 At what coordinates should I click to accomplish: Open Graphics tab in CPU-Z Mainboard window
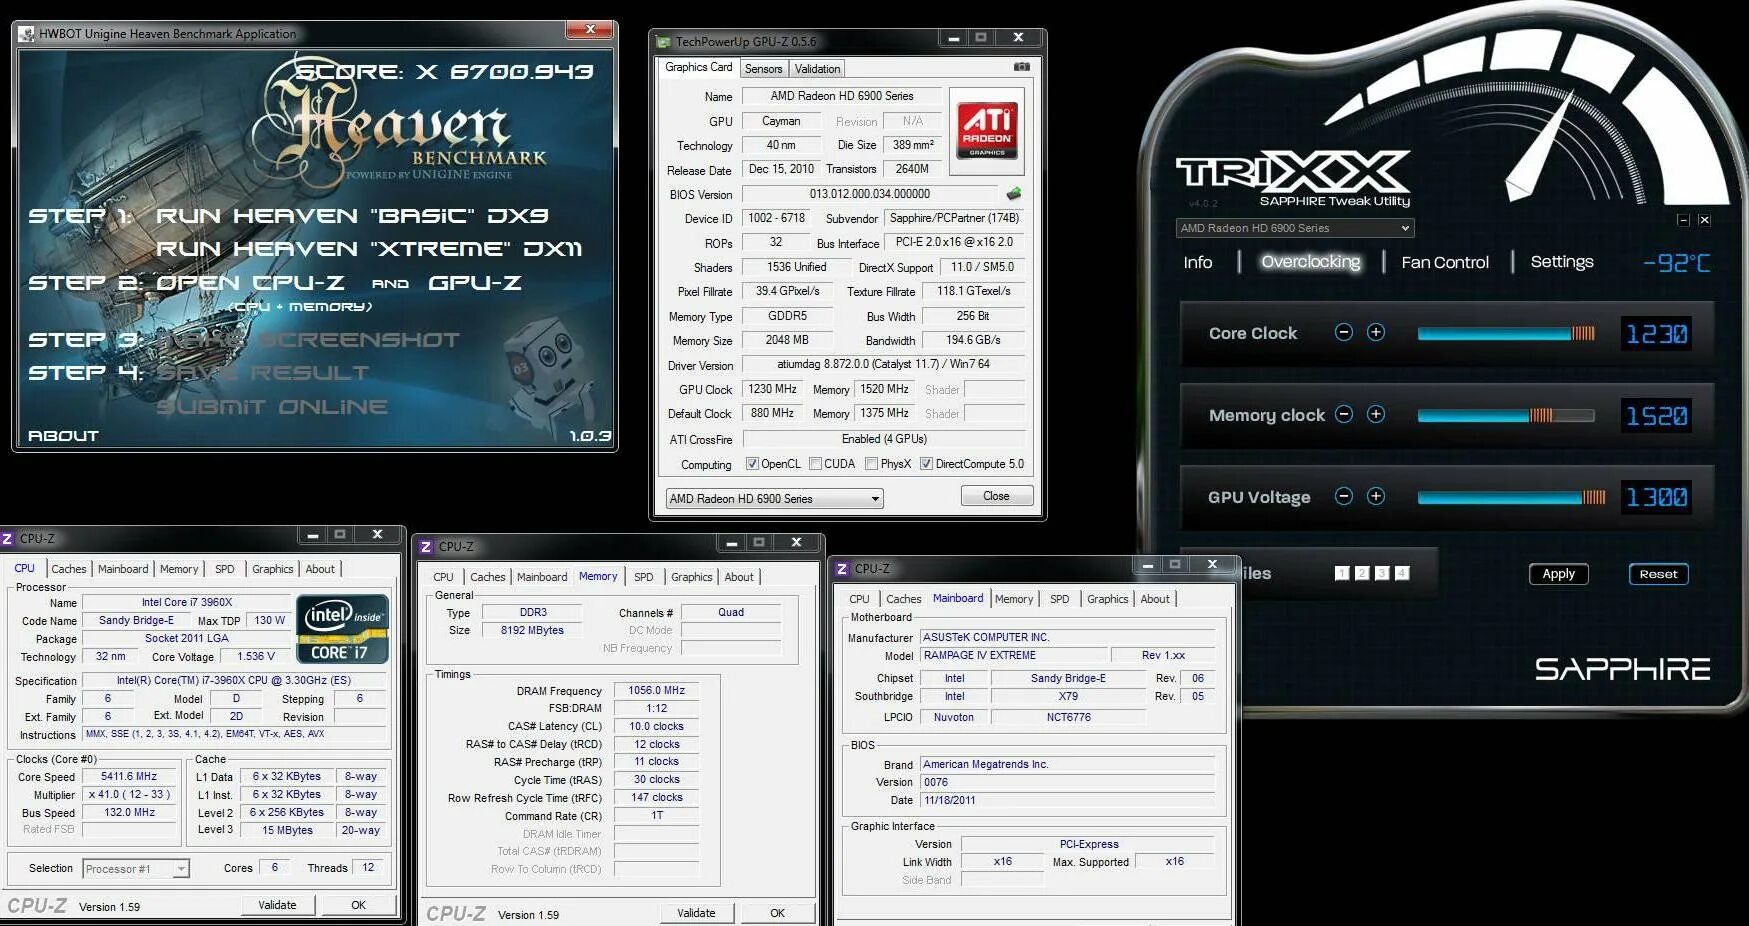pyautogui.click(x=1107, y=599)
